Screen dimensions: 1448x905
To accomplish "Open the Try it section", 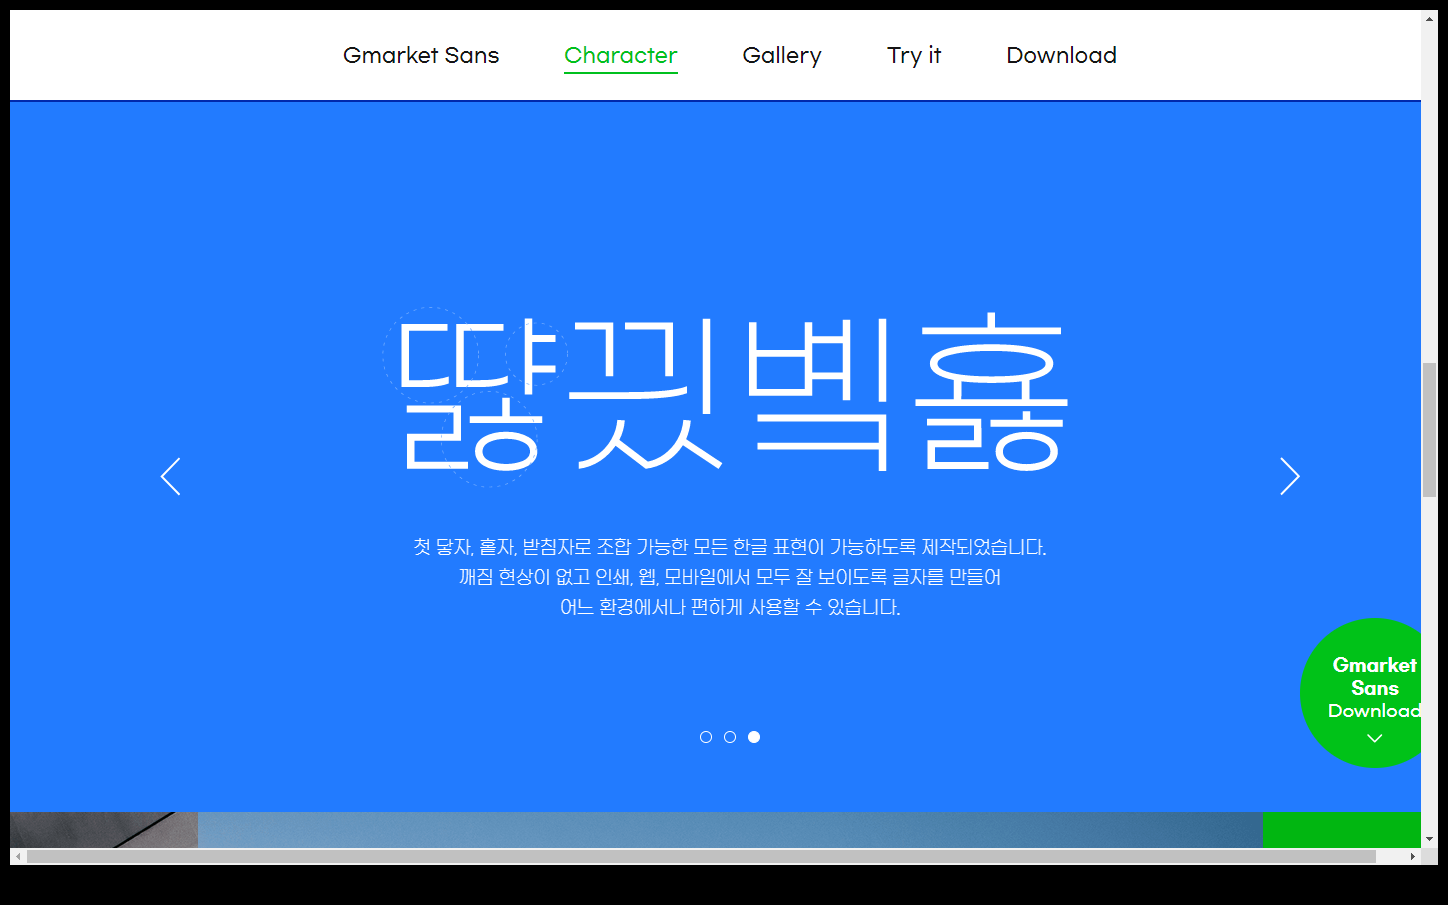I will pyautogui.click(x=914, y=56).
